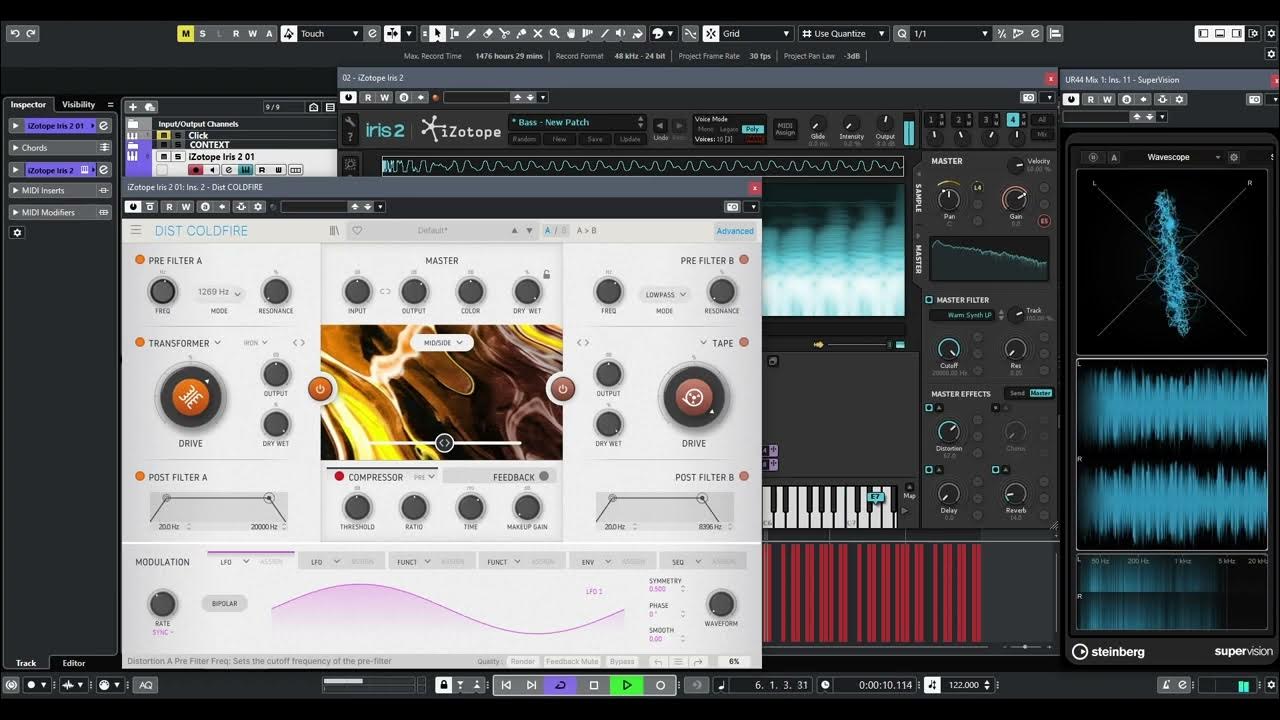Image resolution: width=1280 pixels, height=720 pixels.
Task: Switch to Editor tab at bottom
Action: (74, 663)
